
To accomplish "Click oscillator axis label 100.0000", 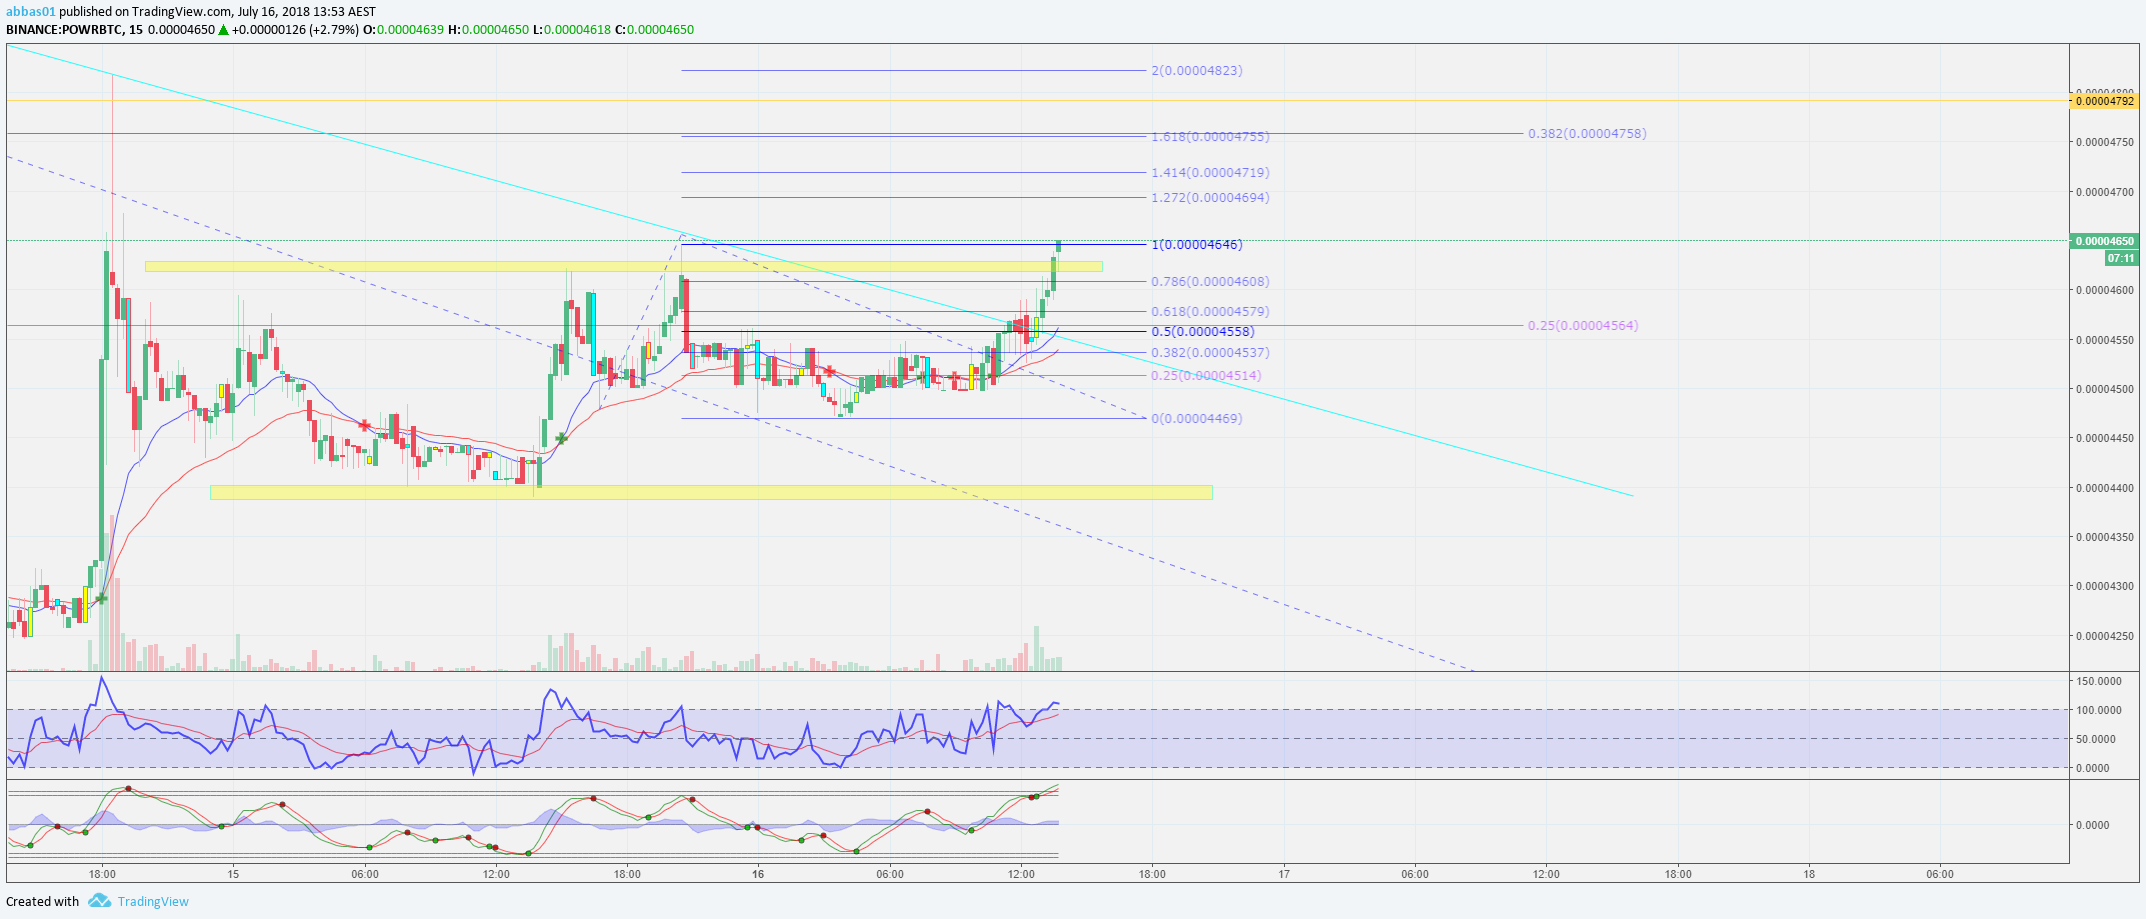I will [2099, 710].
